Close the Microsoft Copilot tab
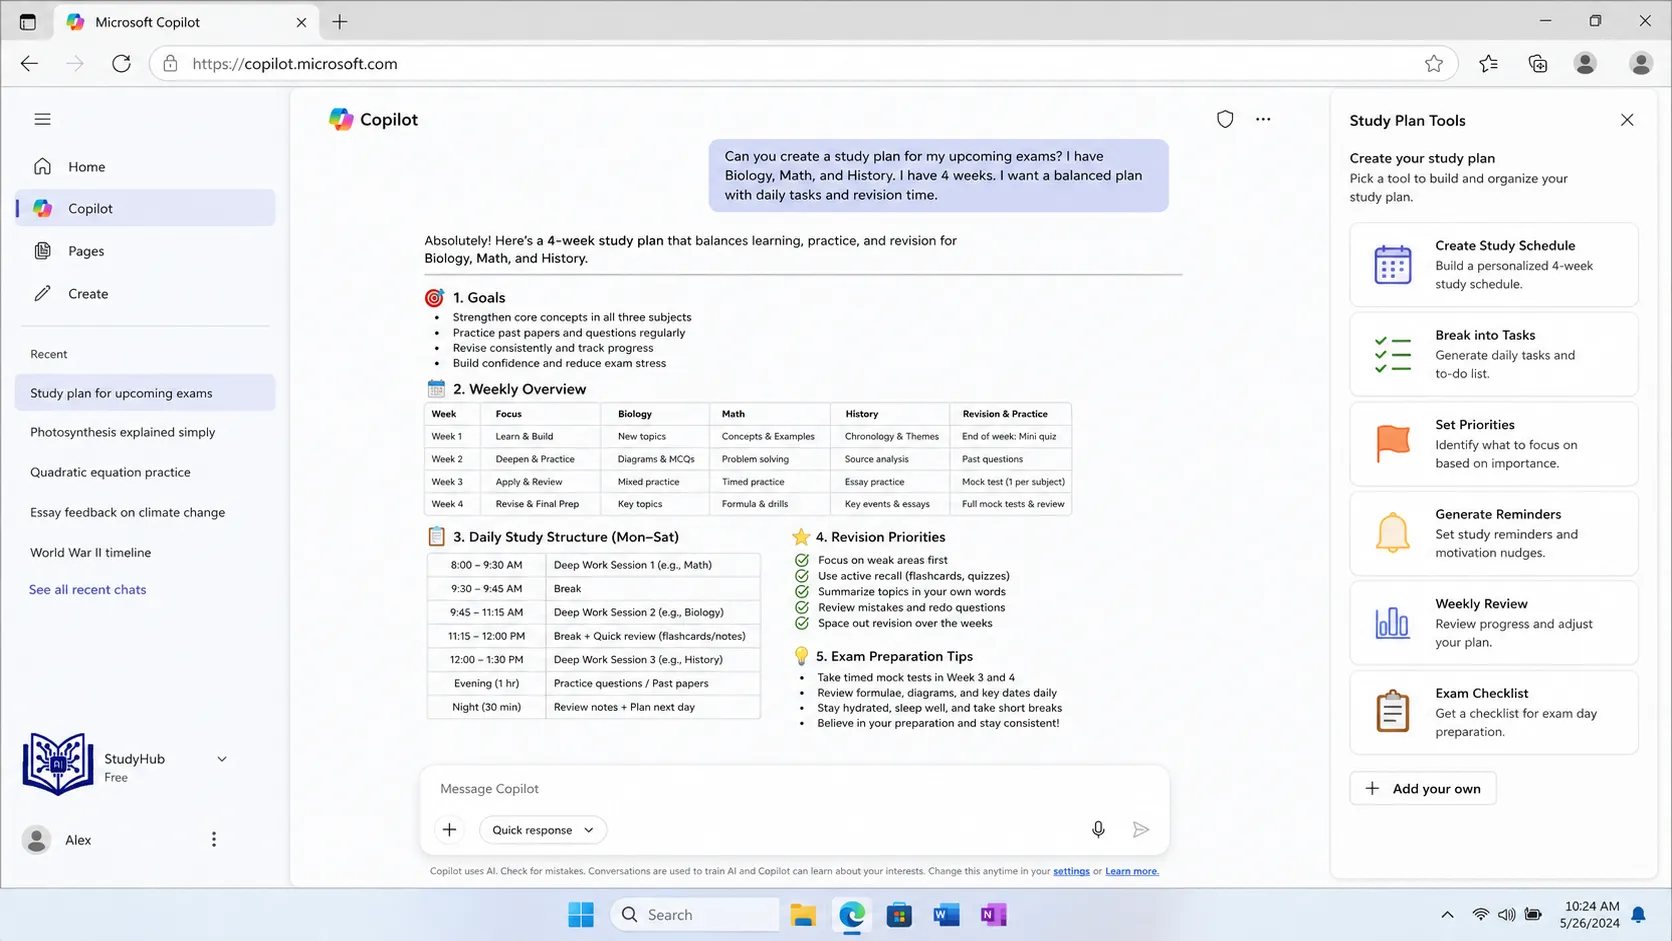 [x=301, y=22]
